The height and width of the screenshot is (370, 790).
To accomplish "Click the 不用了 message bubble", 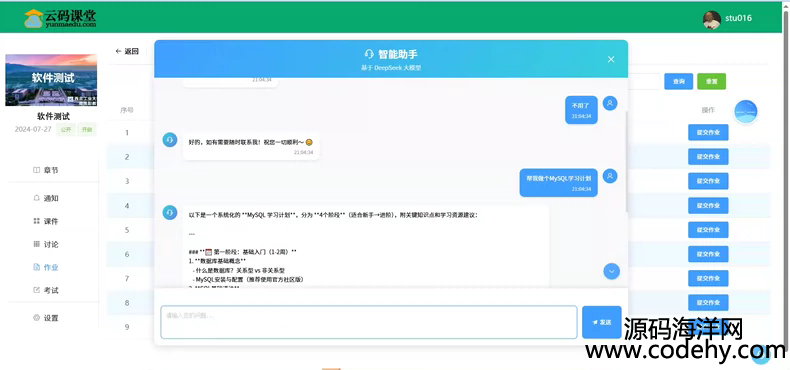I will pyautogui.click(x=581, y=110).
